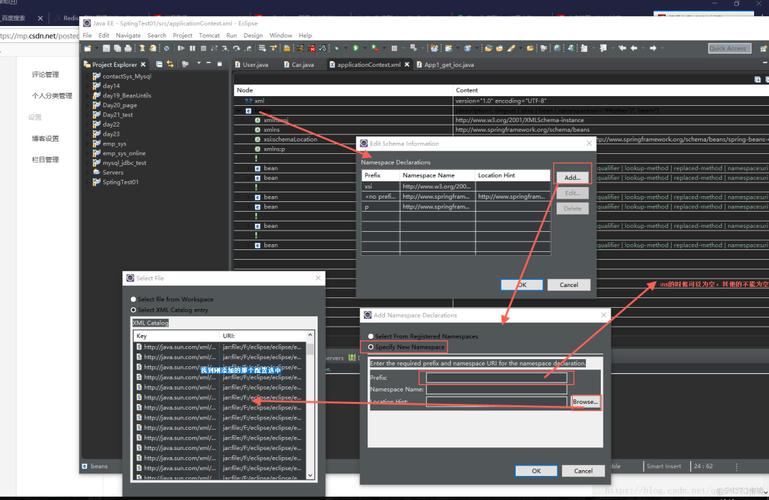769x500 pixels.
Task: Switch to the Car.java editor tab
Action: point(302,64)
